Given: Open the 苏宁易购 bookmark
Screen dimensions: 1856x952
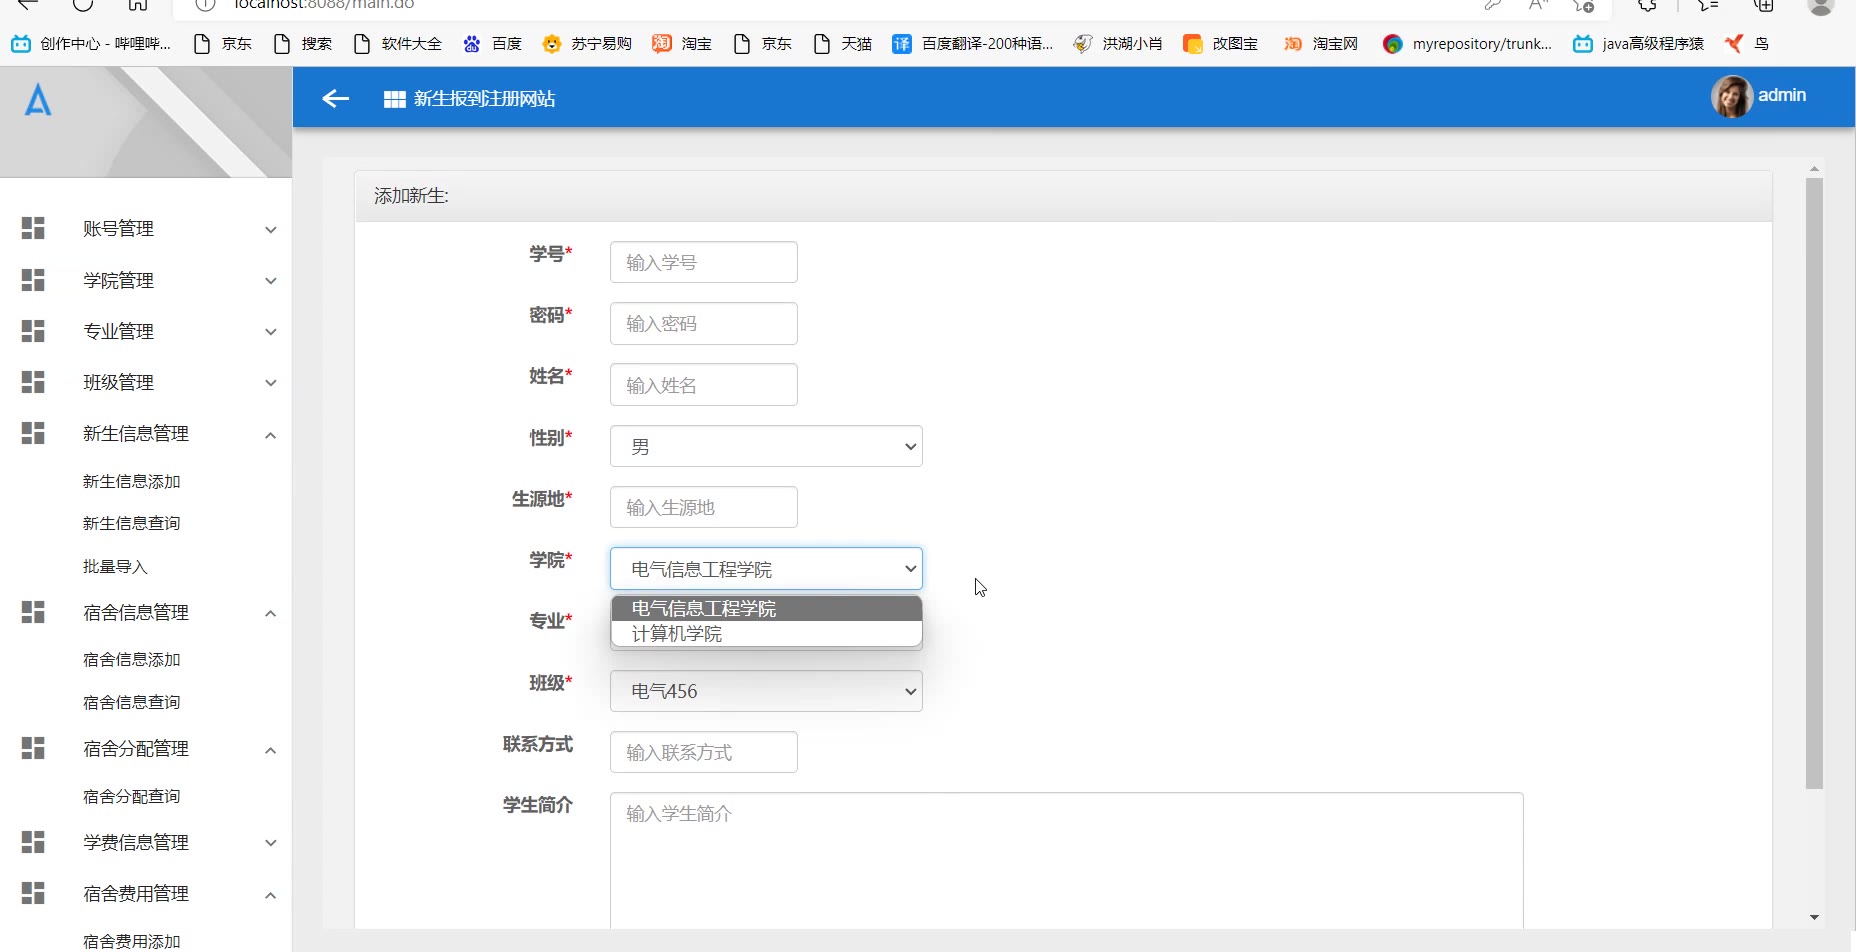Looking at the screenshot, I should pyautogui.click(x=587, y=44).
